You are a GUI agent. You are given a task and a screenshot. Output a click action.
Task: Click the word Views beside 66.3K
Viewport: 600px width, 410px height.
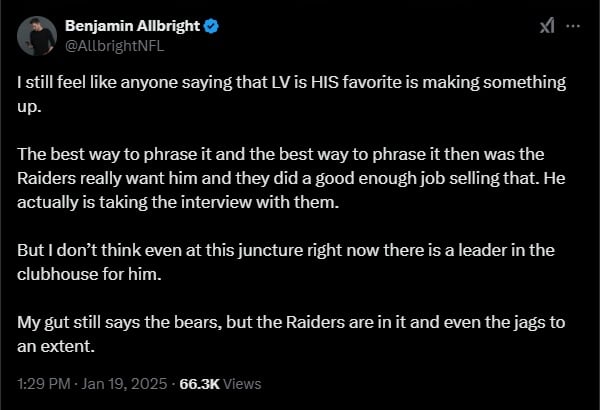[x=245, y=383]
